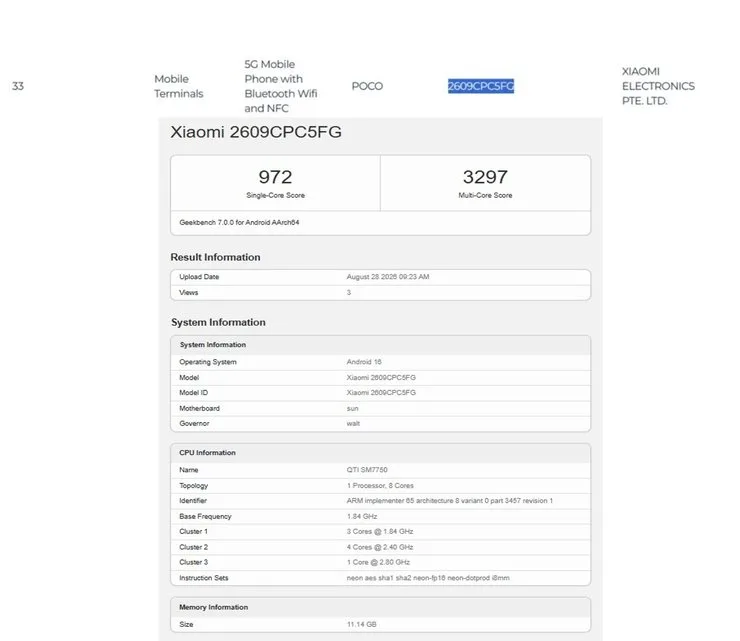Click the CPU name 'QTI SM7750'

[367, 470]
